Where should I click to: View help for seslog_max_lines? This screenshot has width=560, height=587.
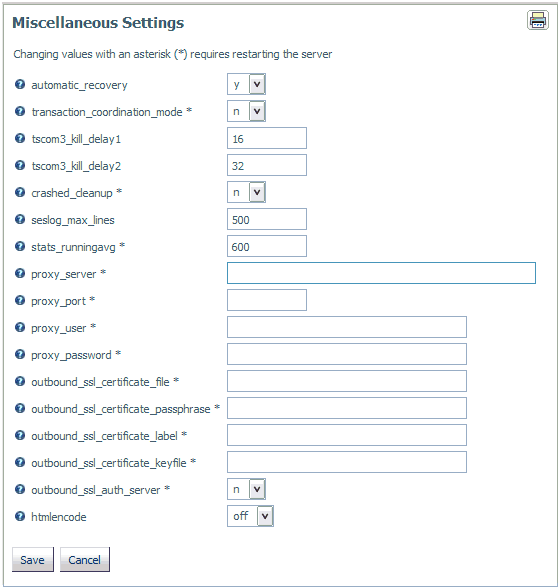[20, 219]
